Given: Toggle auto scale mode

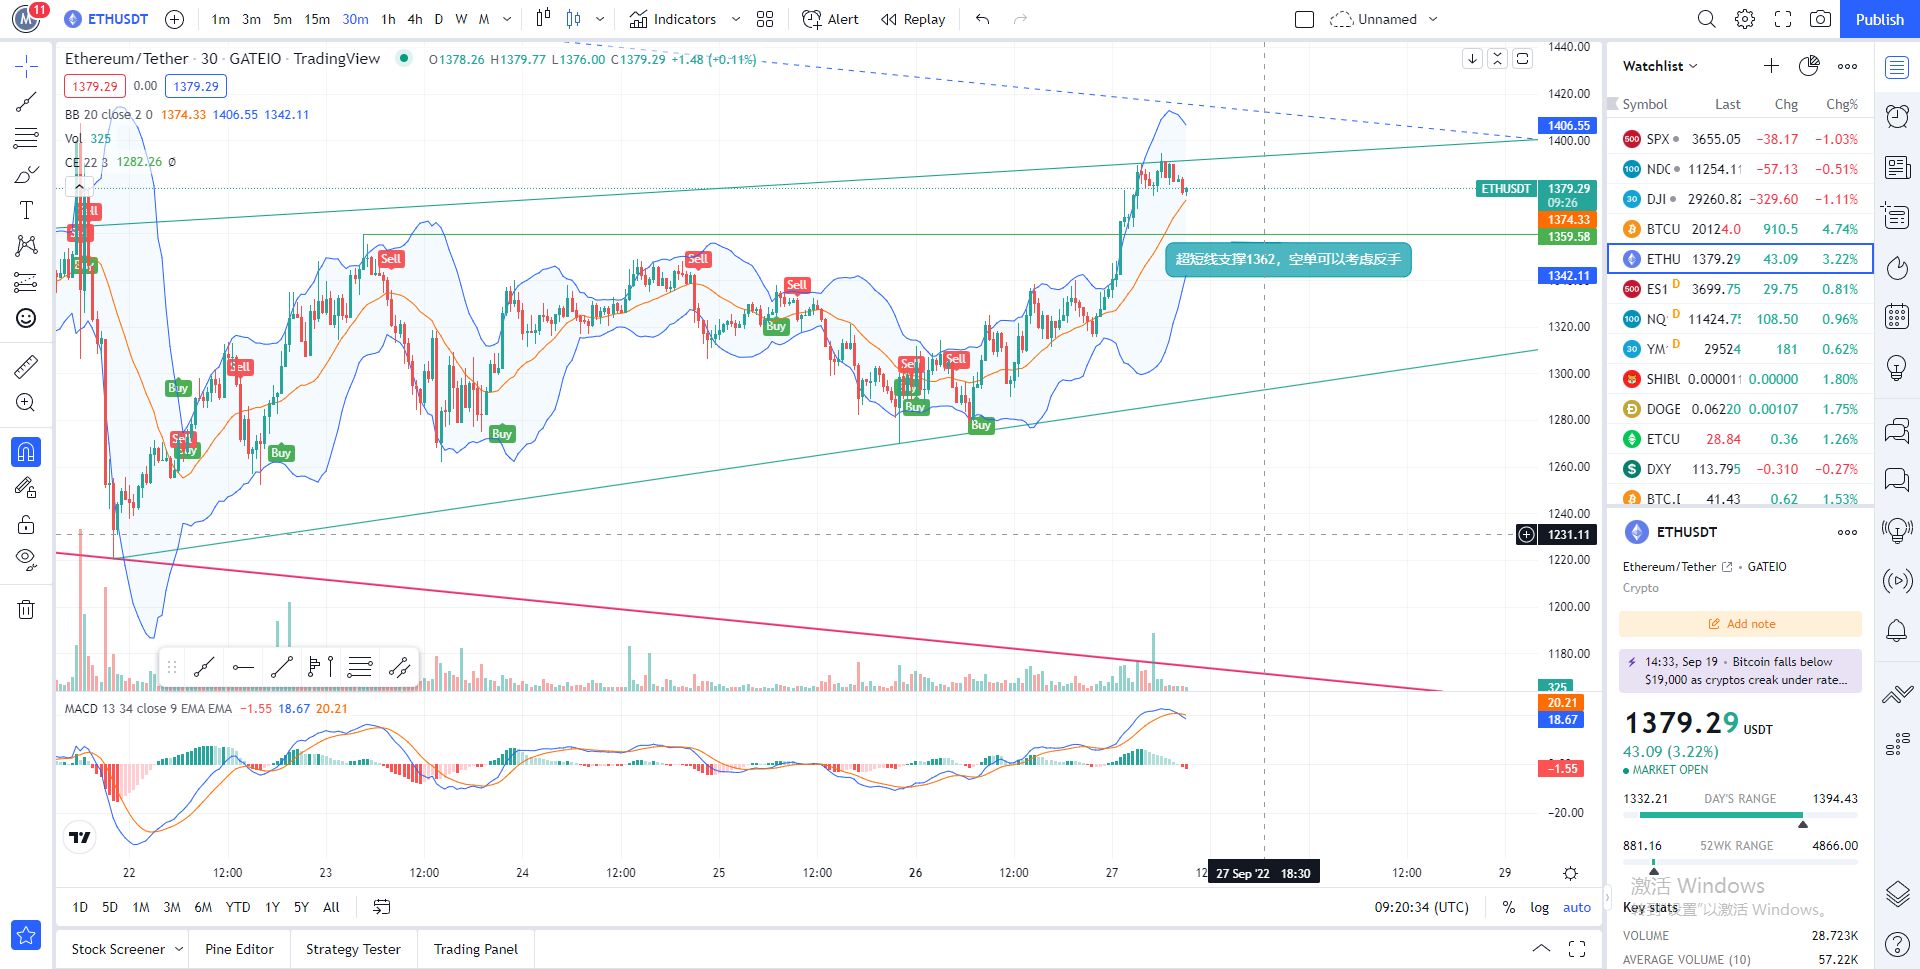Looking at the screenshot, I should point(1577,907).
